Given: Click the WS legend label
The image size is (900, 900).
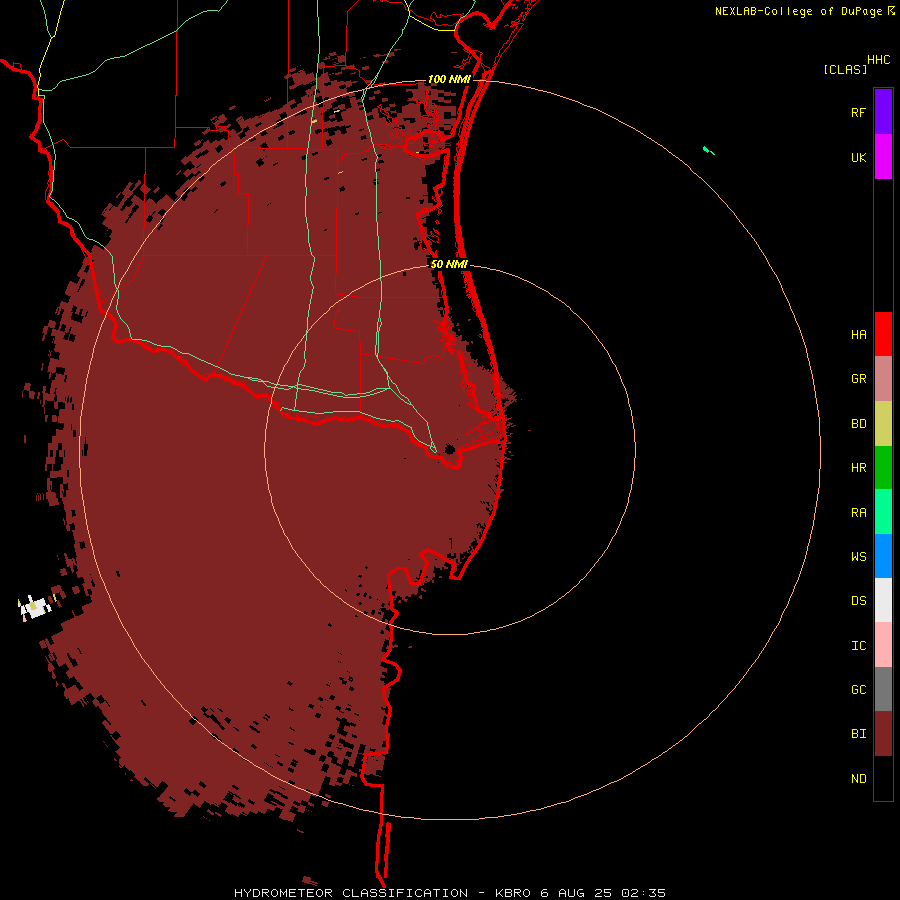Looking at the screenshot, I should pos(858,556).
